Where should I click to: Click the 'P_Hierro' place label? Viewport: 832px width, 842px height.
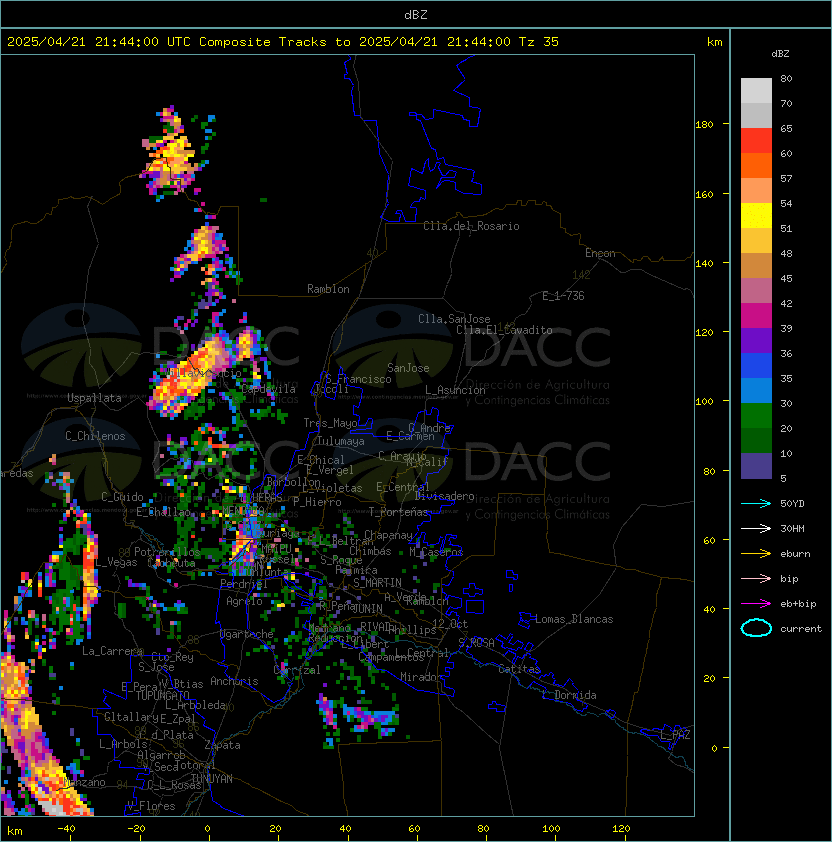click(x=317, y=502)
